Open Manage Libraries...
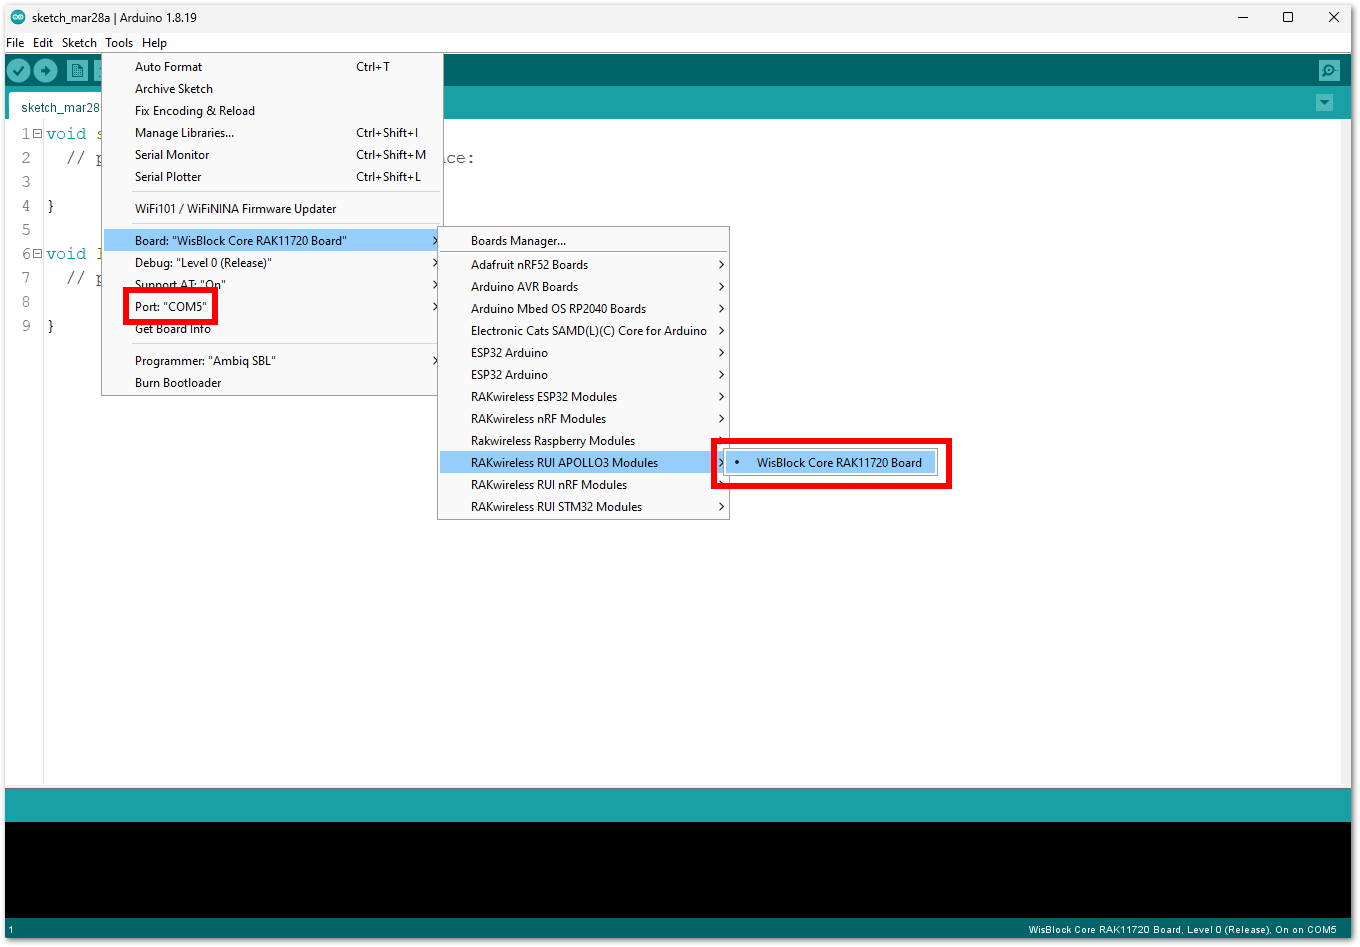 (x=272, y=133)
